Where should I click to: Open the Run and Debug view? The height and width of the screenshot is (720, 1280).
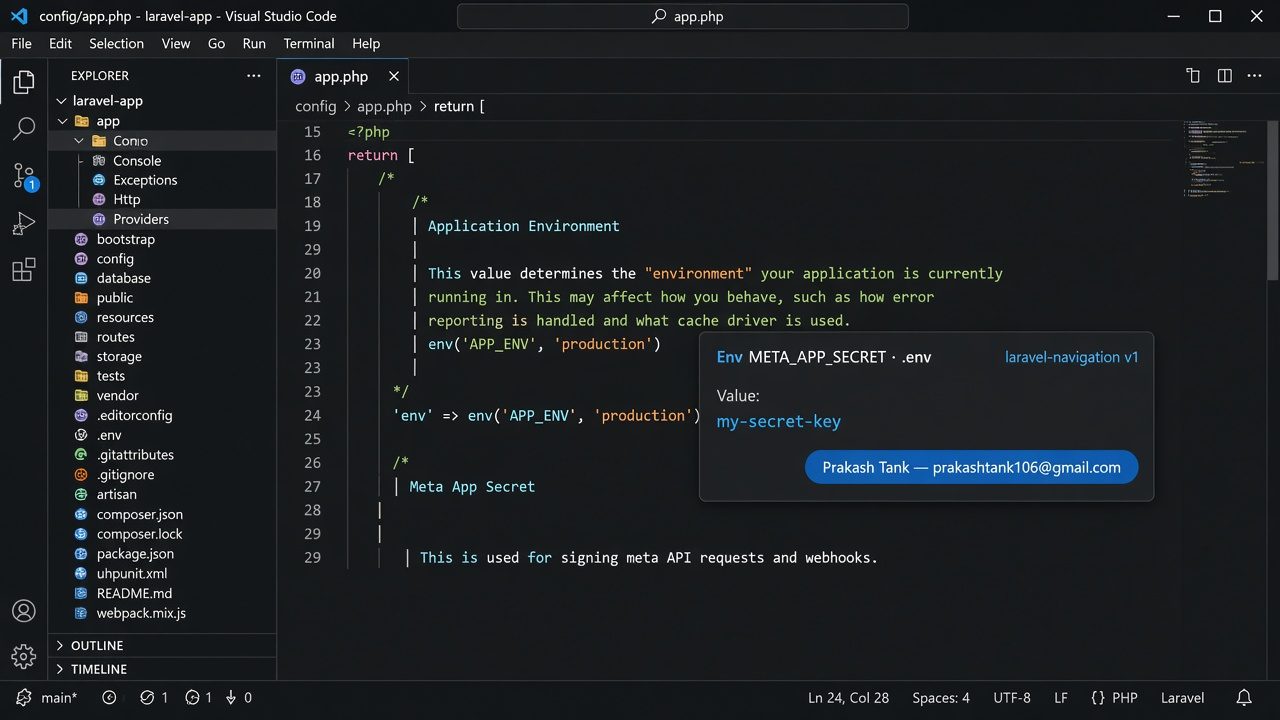[24, 224]
